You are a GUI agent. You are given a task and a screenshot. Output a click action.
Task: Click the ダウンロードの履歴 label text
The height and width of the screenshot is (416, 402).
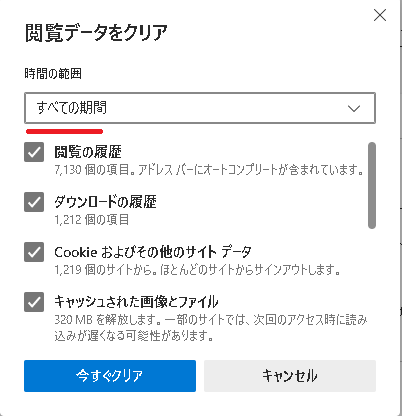pos(105,202)
